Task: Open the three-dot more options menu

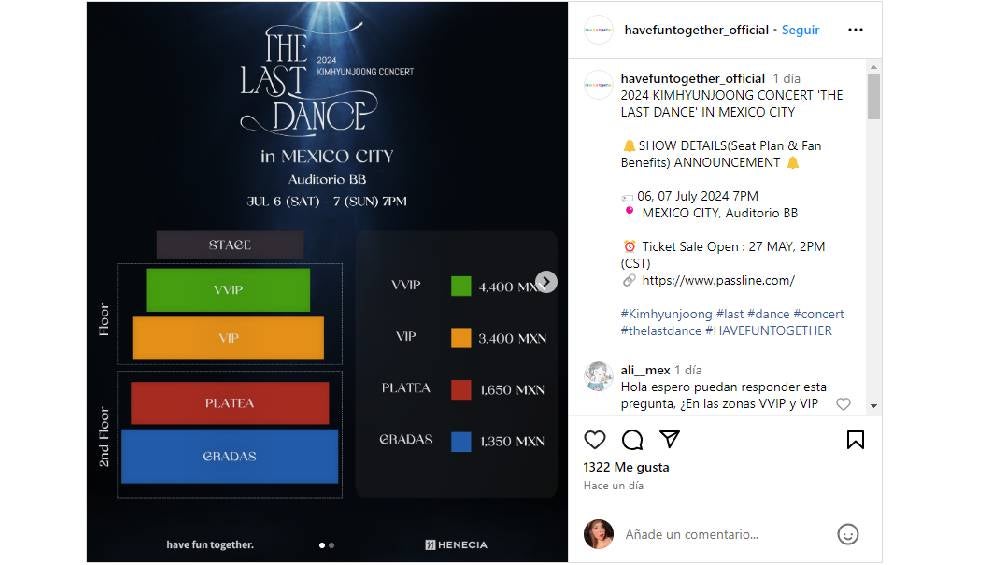Action: 855,30
